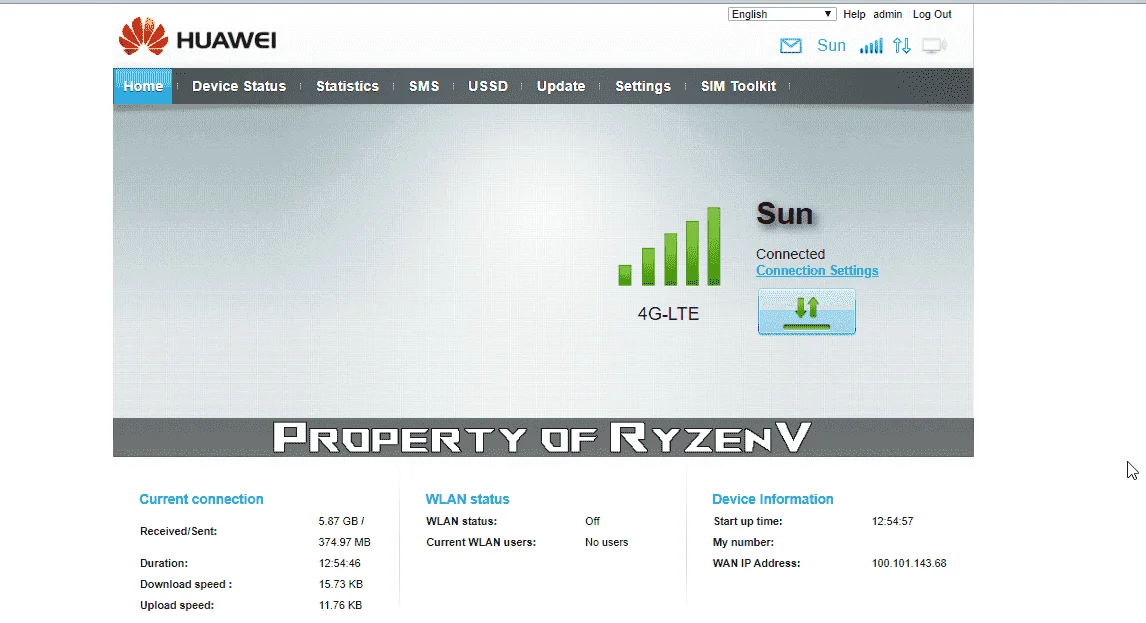Image resolution: width=1146 pixels, height=623 pixels.
Task: Open the Settings tab
Action: point(642,86)
